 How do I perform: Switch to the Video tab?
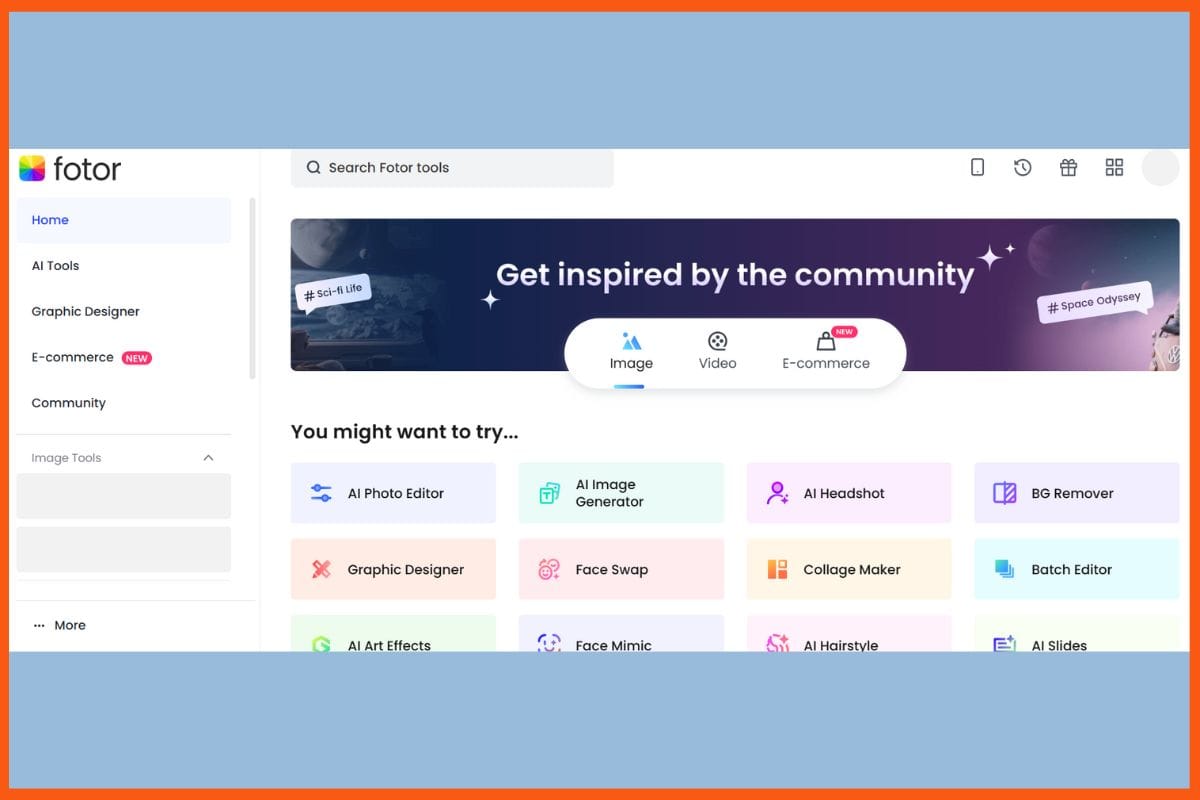[x=717, y=353]
